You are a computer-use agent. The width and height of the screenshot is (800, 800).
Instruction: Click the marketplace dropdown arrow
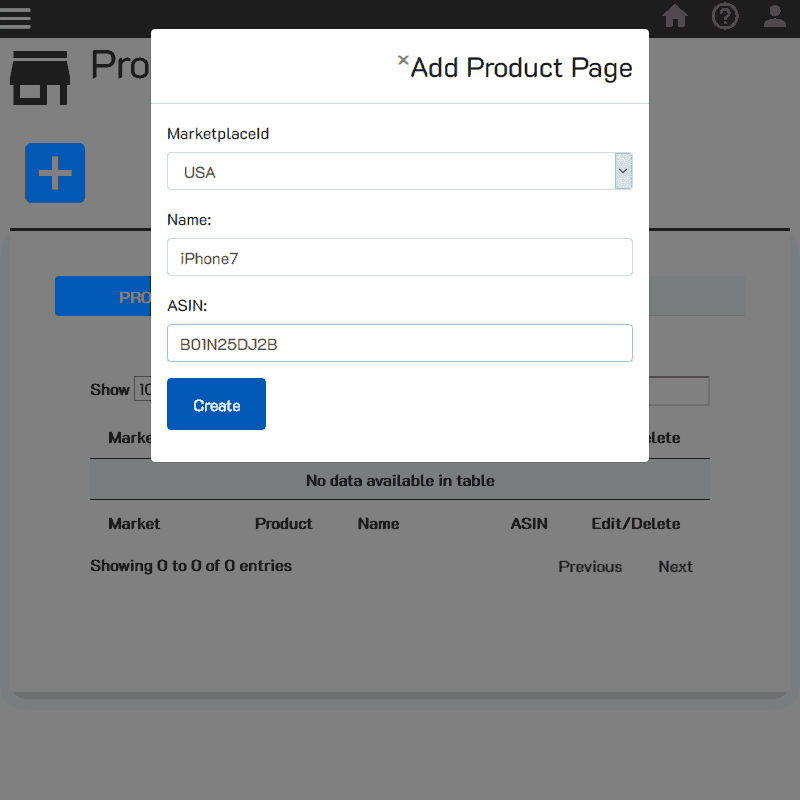(623, 171)
